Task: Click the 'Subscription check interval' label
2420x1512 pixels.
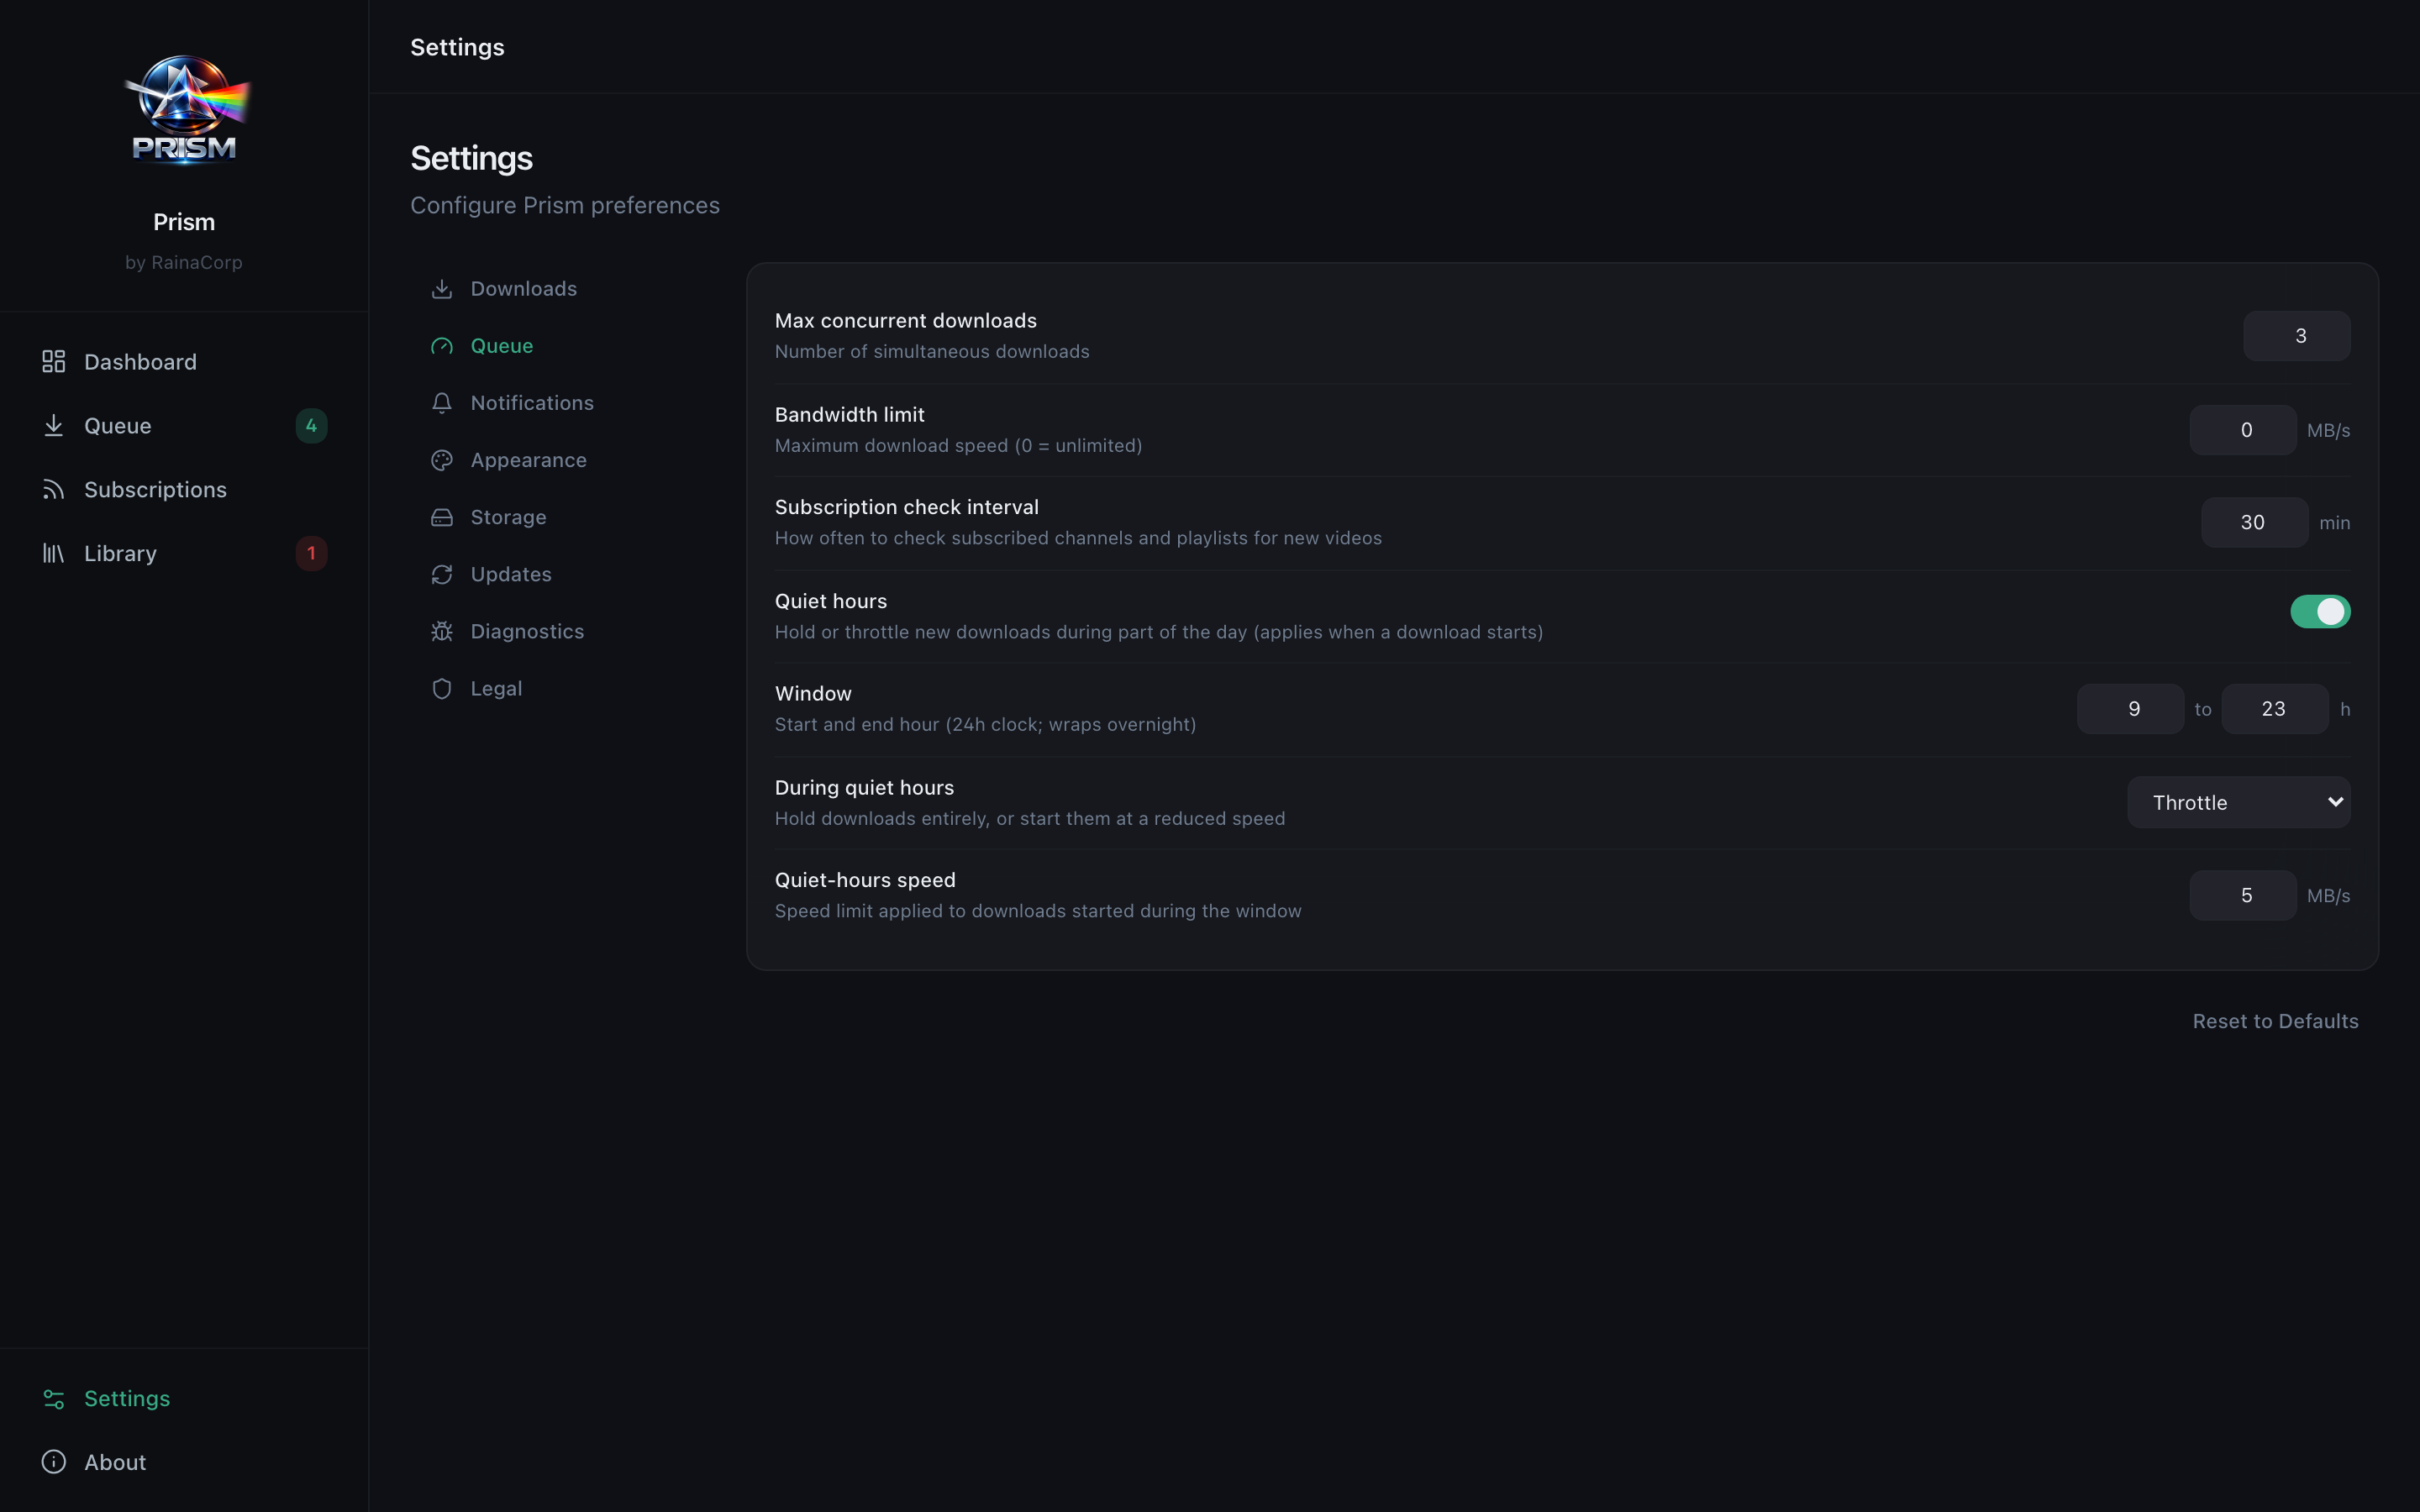Action: tap(907, 507)
